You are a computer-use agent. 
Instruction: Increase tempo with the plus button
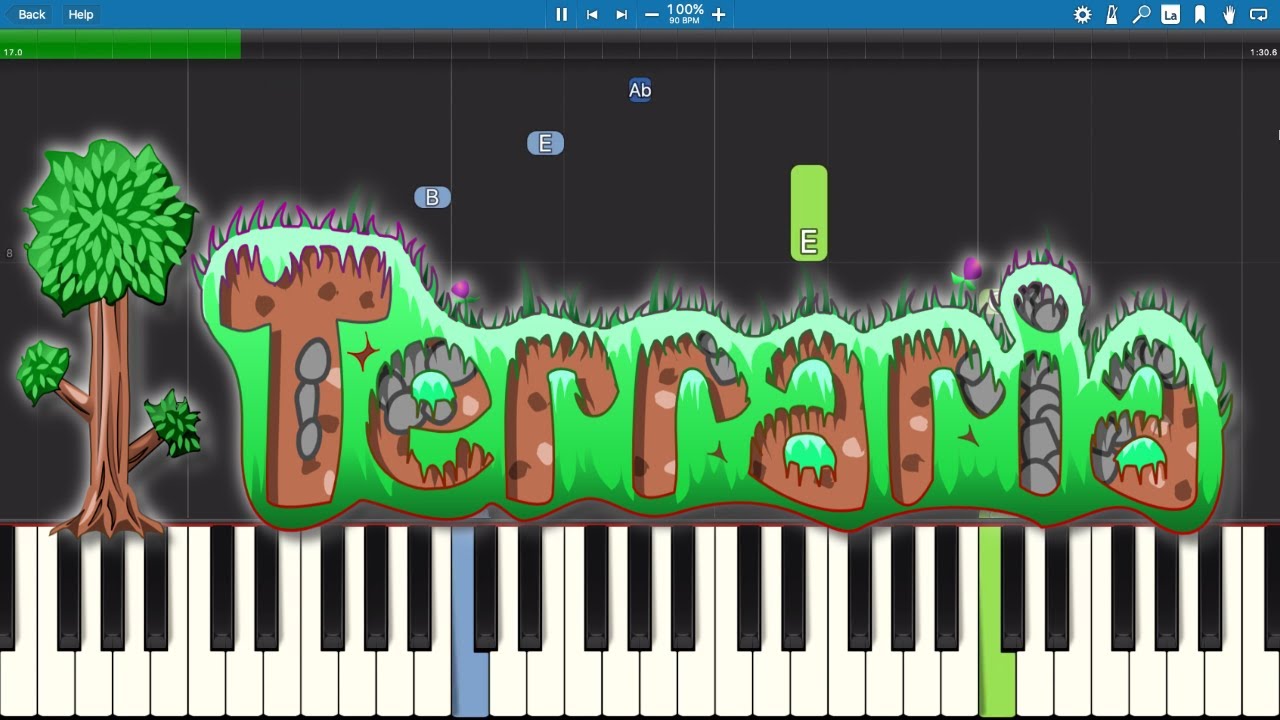point(718,14)
